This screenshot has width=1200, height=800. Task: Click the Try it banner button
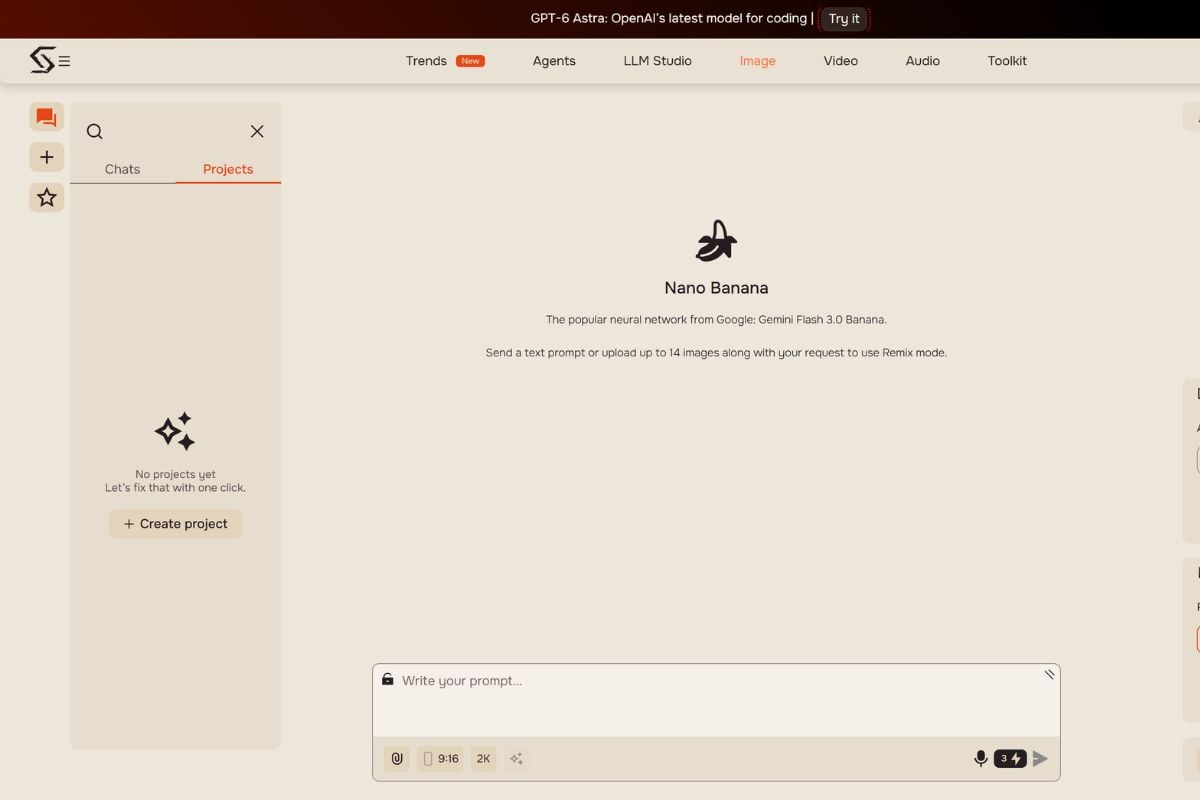844,18
